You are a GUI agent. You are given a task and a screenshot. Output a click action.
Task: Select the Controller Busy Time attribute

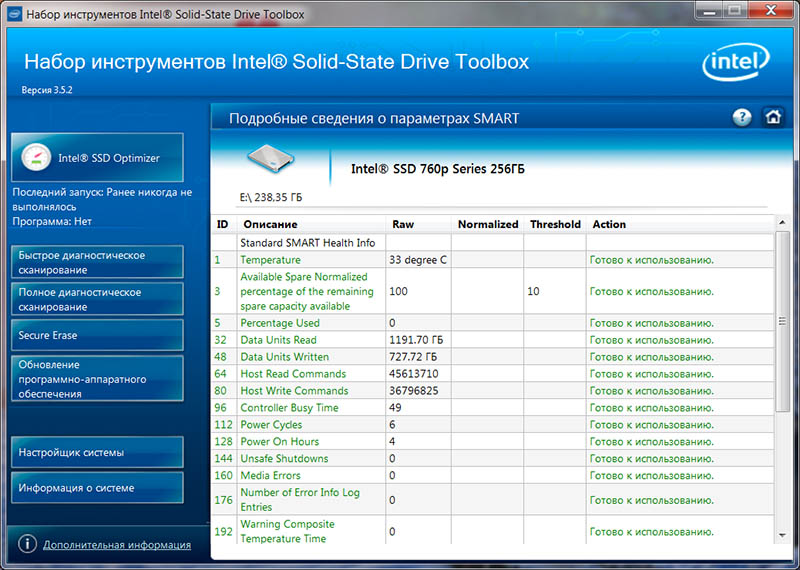[x=289, y=407]
